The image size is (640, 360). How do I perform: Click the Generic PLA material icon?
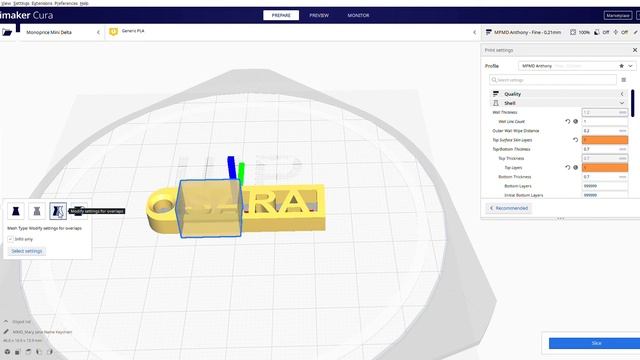coord(113,31)
